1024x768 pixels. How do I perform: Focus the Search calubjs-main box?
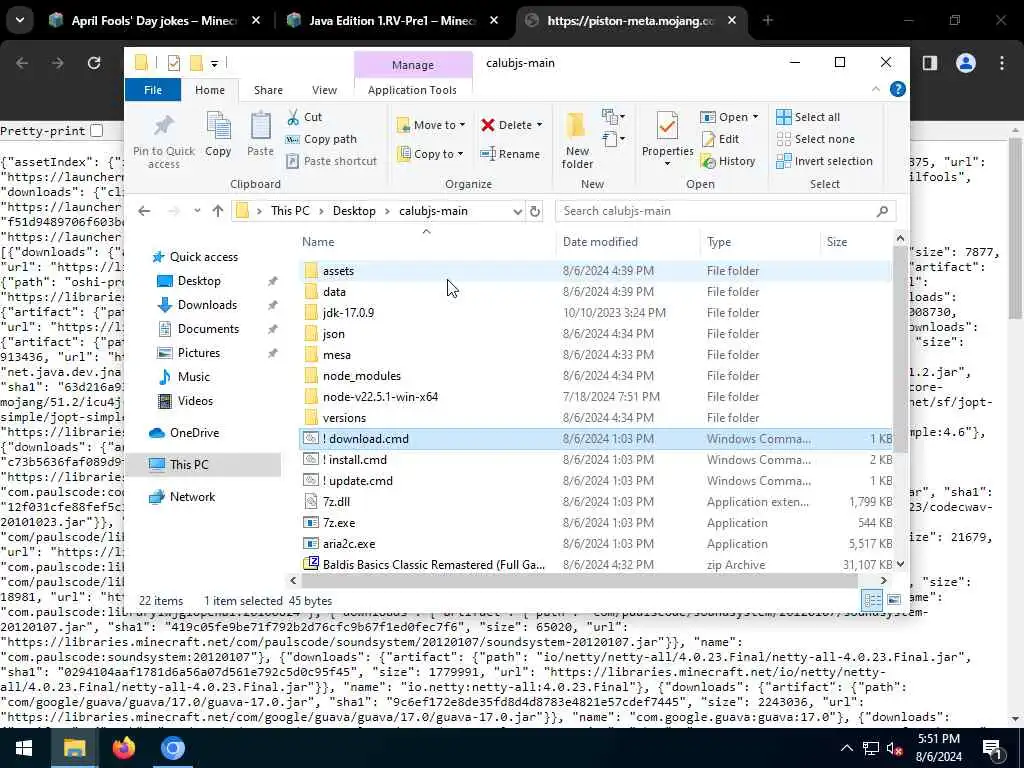pyautogui.click(x=725, y=211)
